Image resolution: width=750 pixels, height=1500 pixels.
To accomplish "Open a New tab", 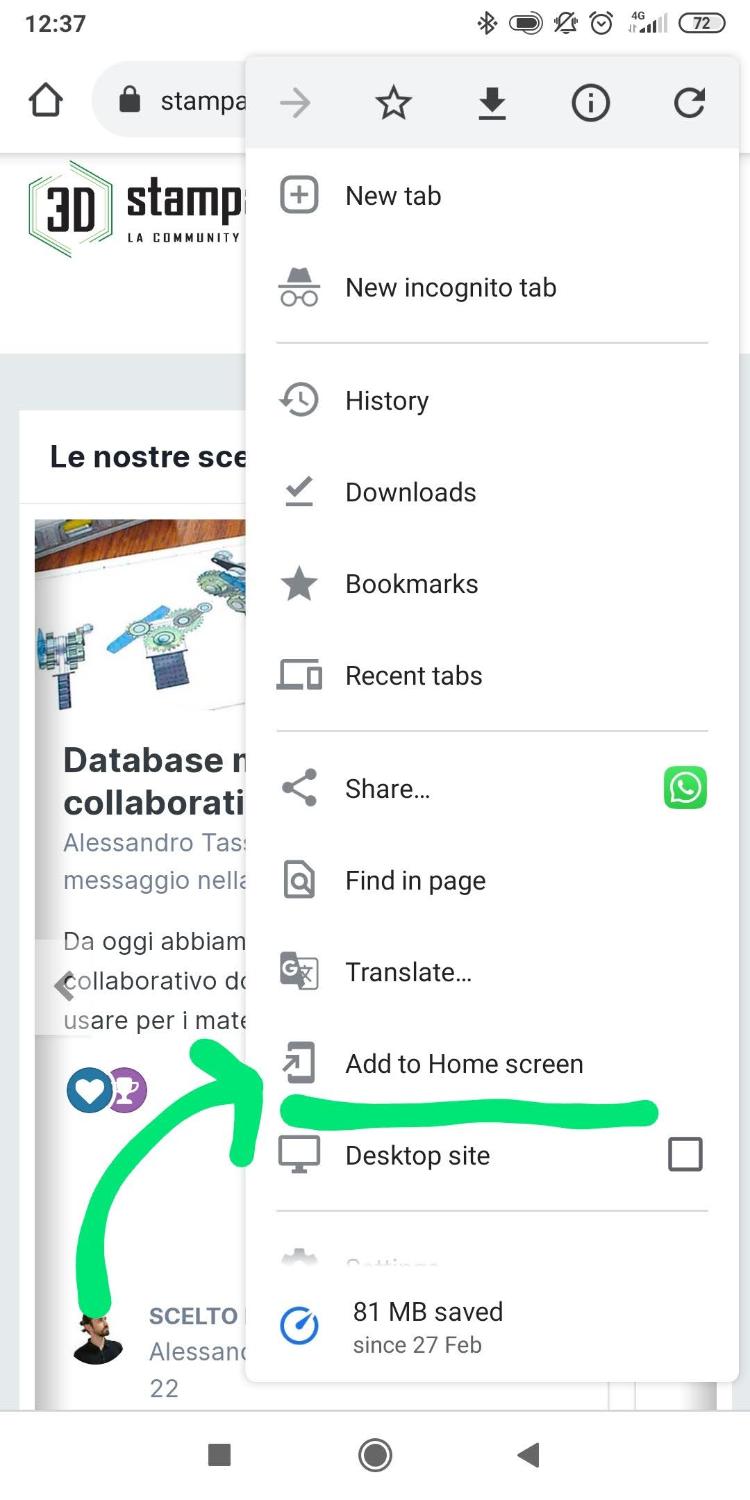I will [x=393, y=196].
